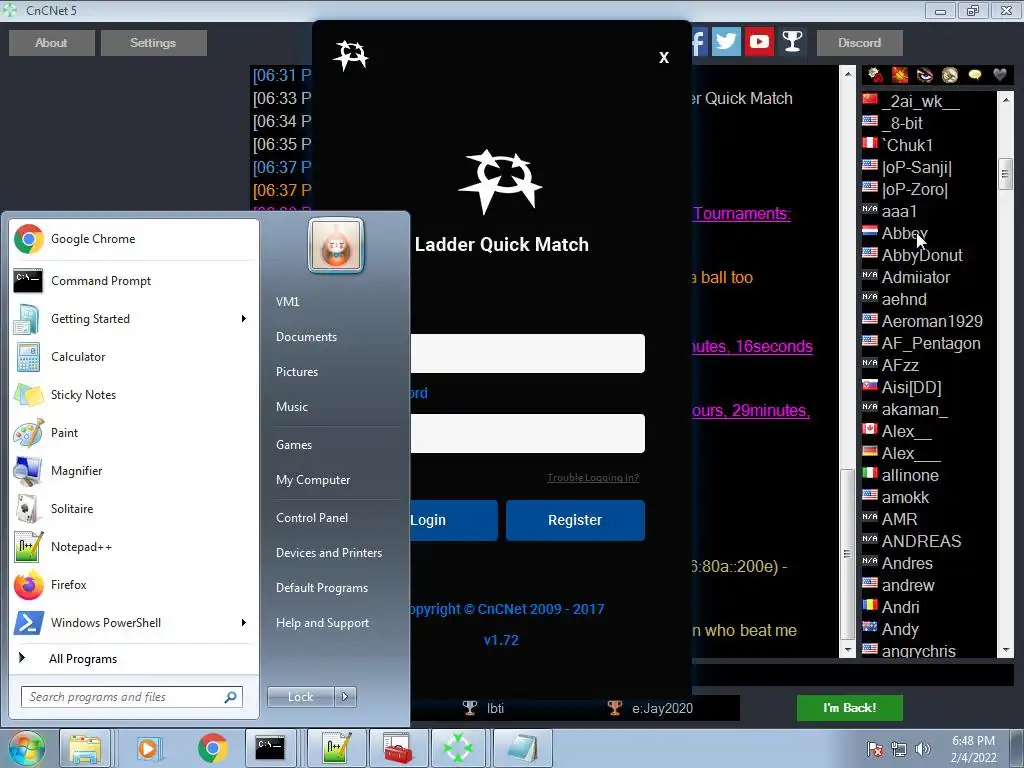Open the Trouble Logging In link
The image size is (1024, 768).
coord(593,478)
